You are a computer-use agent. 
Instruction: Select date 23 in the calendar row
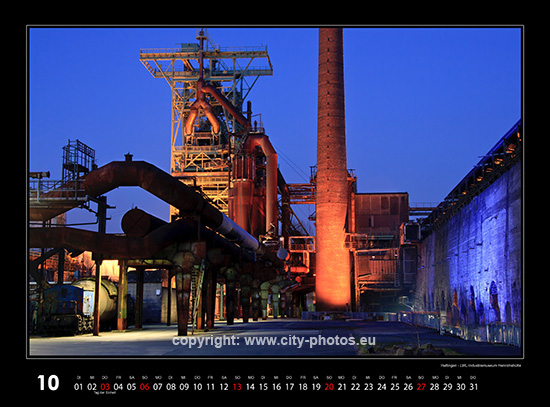[368, 387]
